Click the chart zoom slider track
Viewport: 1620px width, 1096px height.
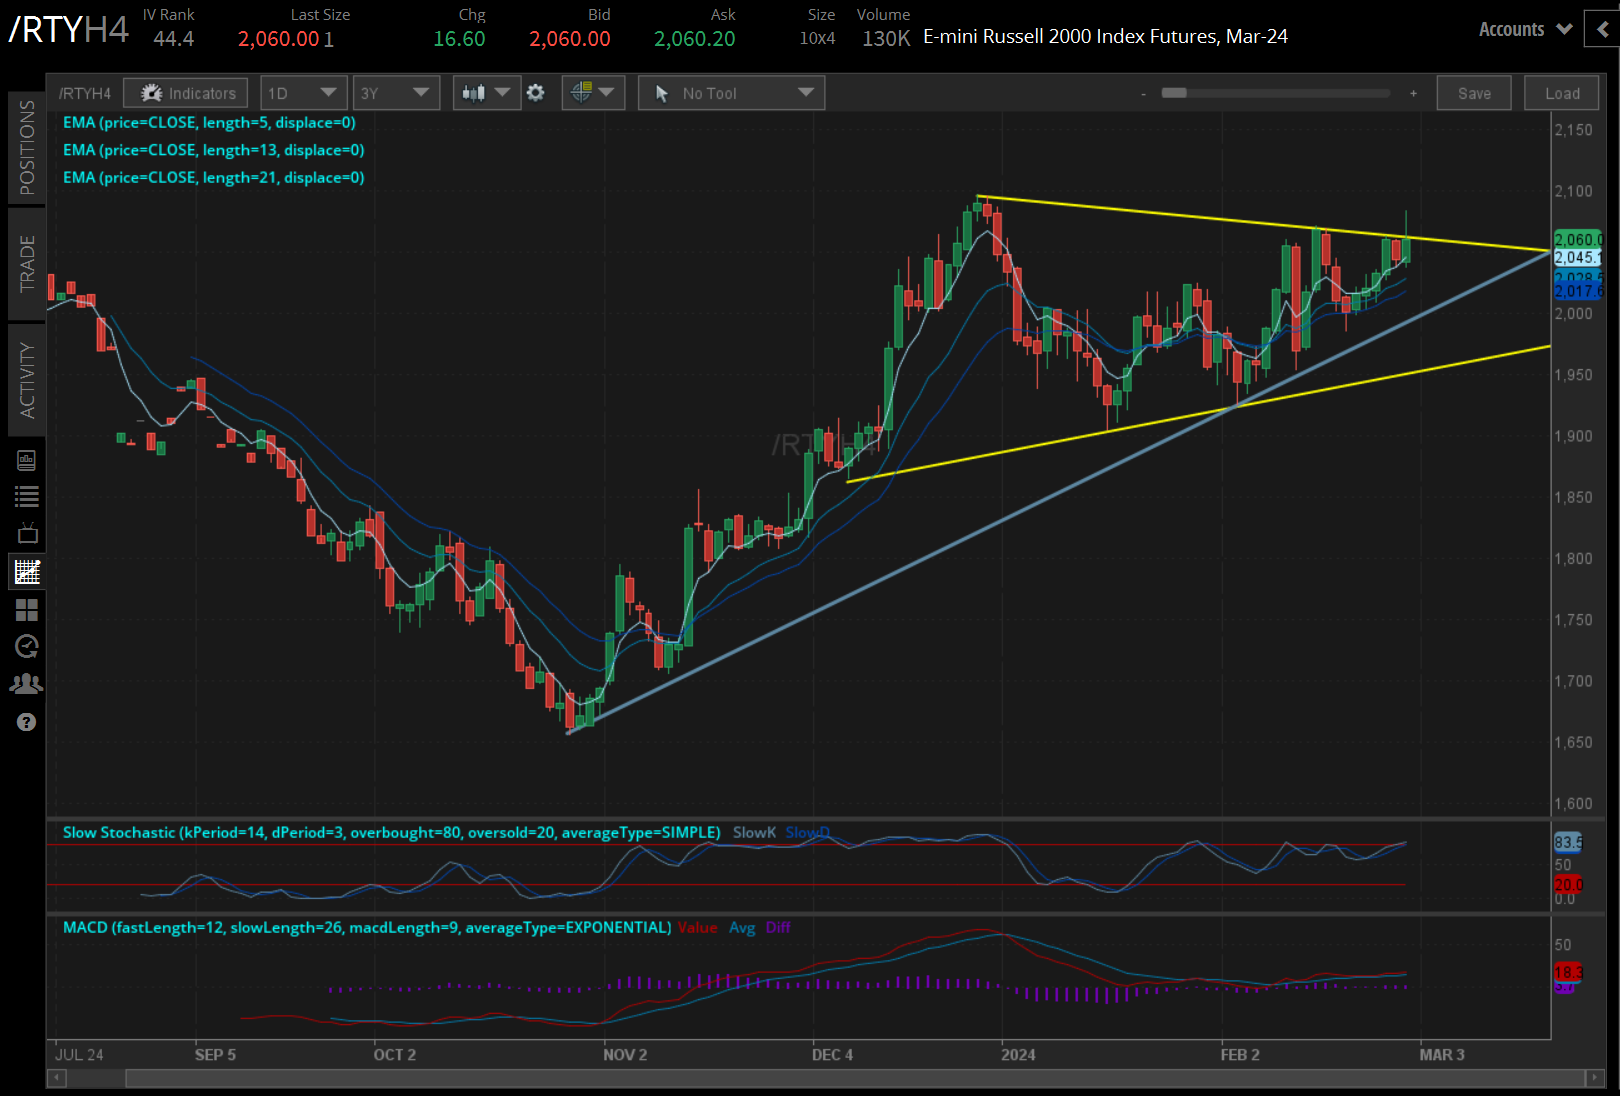point(1276,93)
